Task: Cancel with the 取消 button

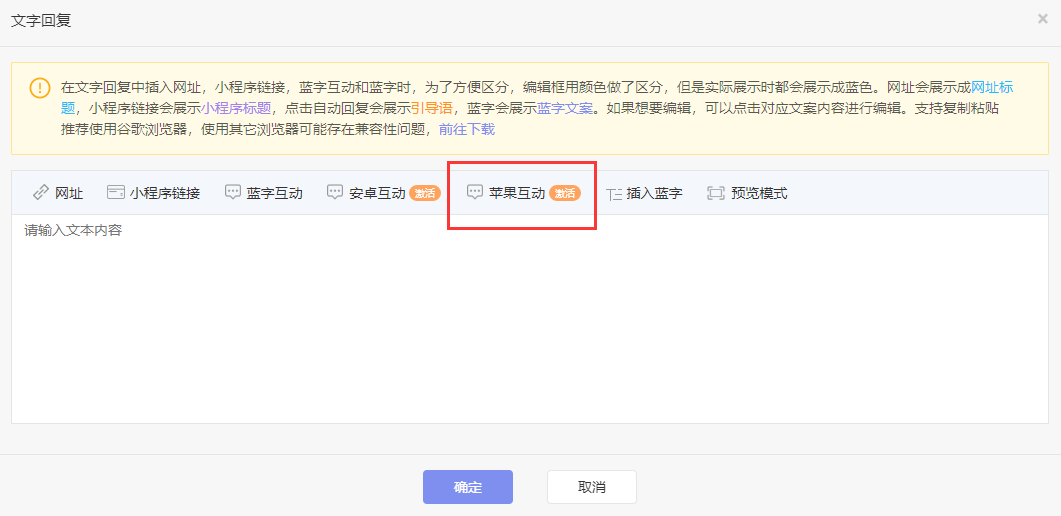Action: pos(592,487)
